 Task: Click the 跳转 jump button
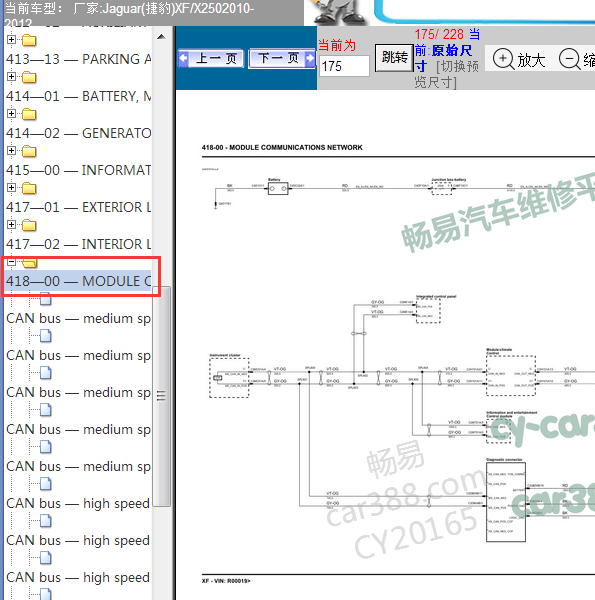point(394,57)
